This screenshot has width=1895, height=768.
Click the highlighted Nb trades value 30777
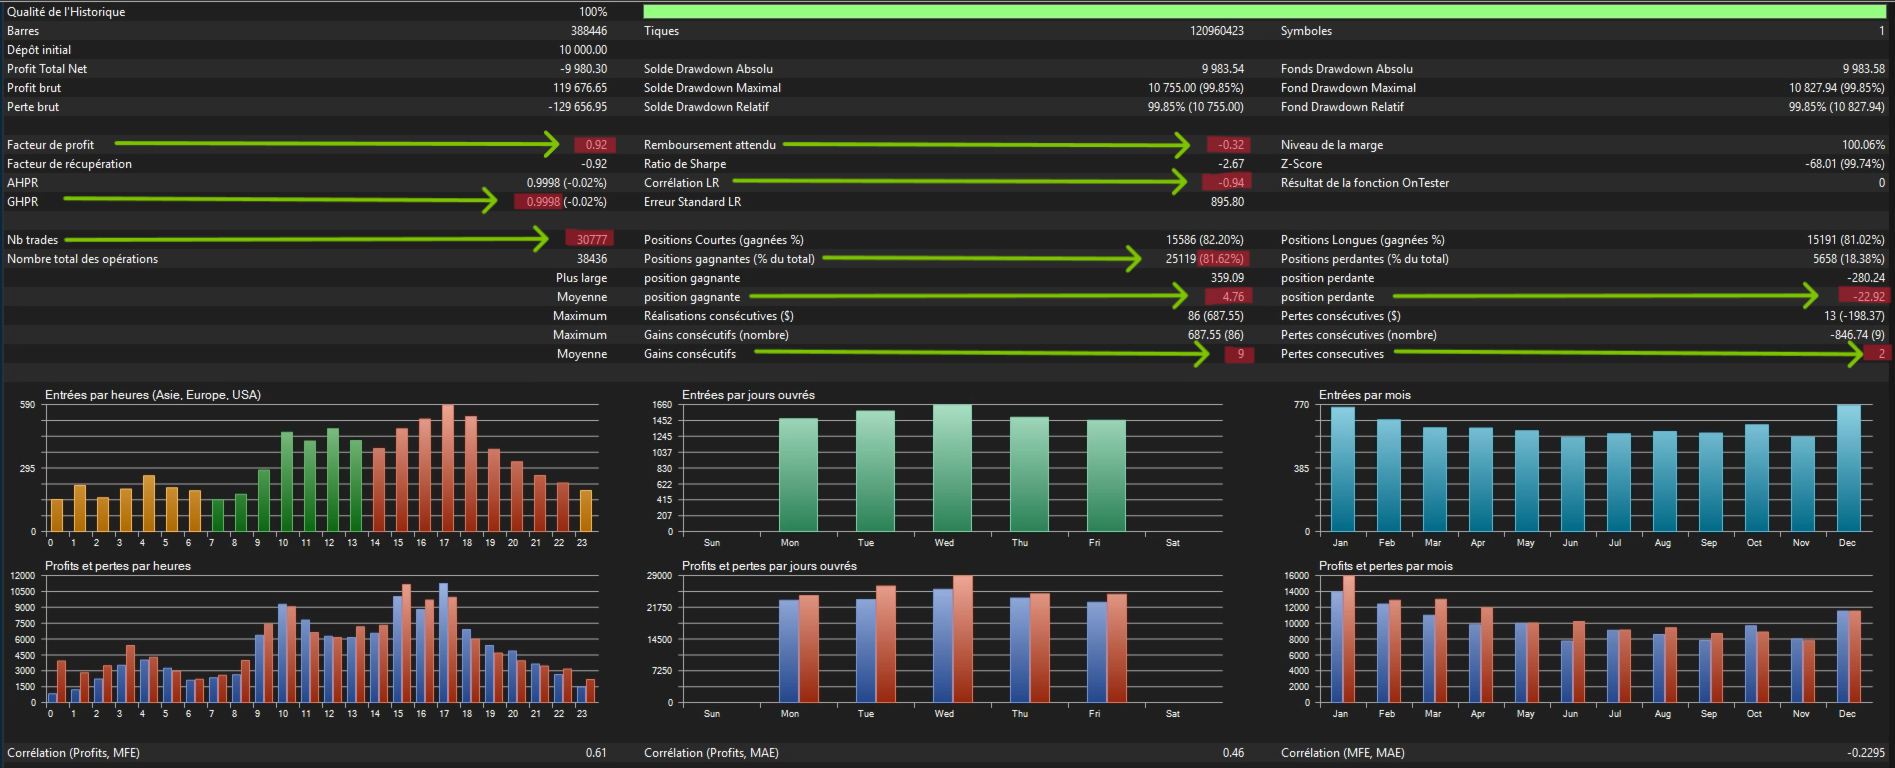(590, 240)
